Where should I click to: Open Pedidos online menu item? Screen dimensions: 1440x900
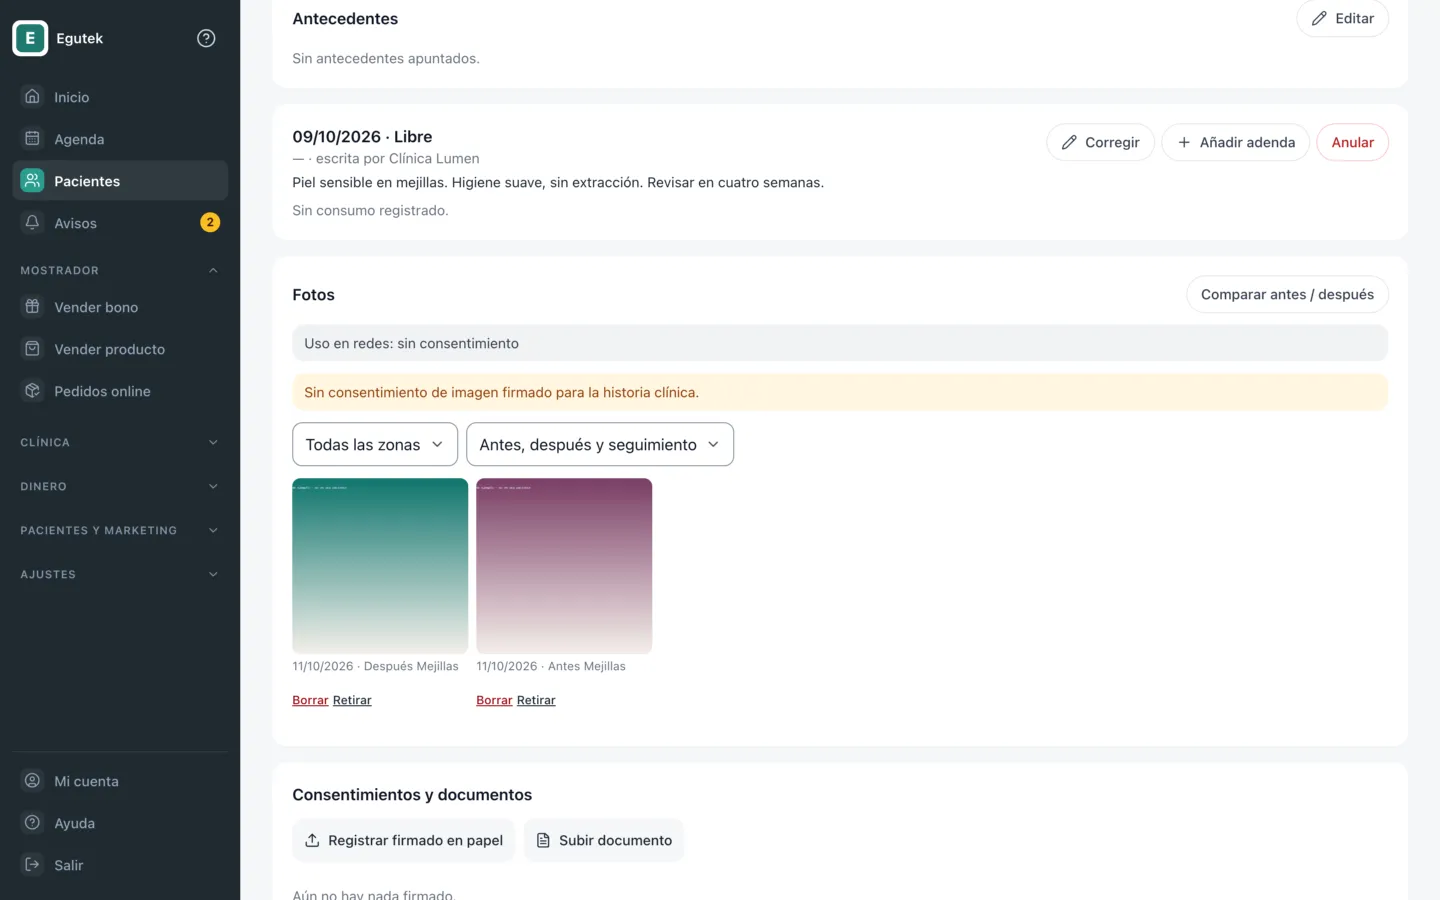pos(120,390)
